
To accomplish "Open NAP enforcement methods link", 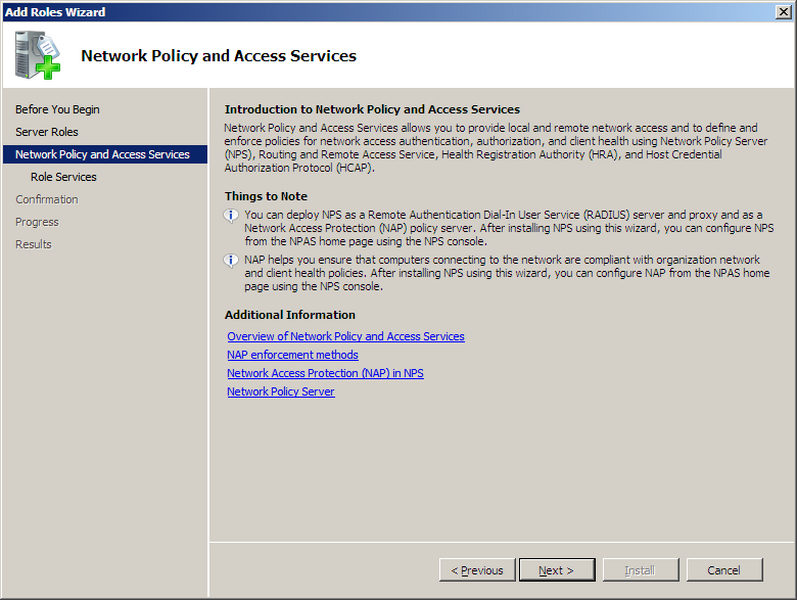I will click(x=293, y=354).
